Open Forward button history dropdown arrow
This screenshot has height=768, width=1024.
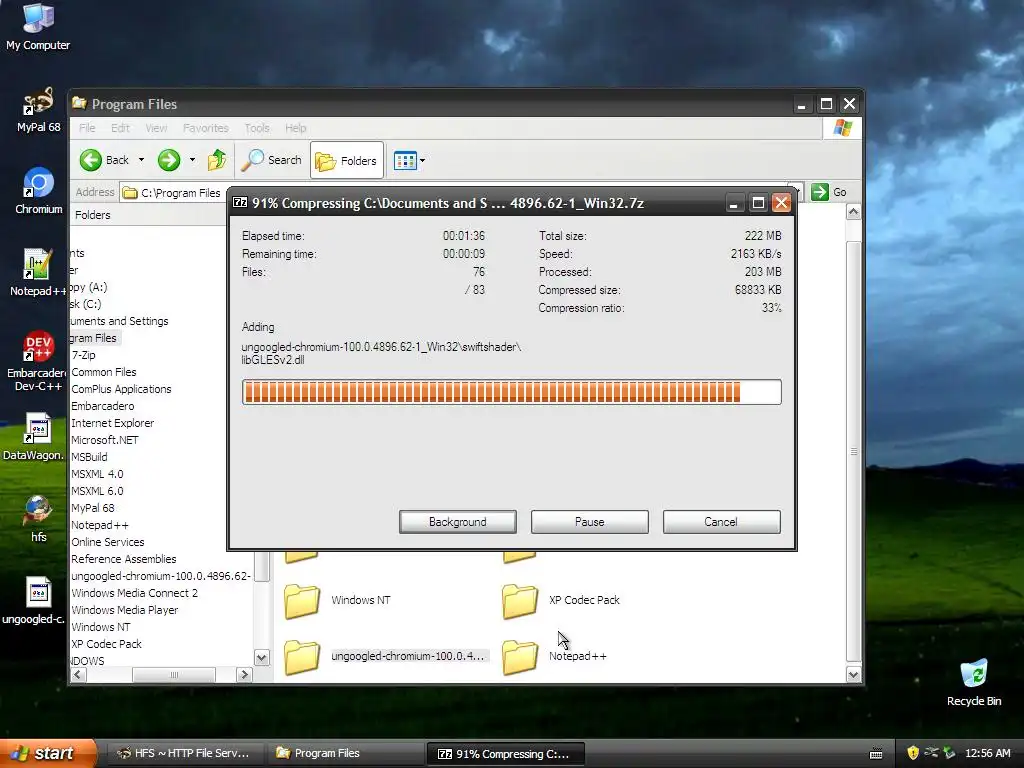(192, 160)
